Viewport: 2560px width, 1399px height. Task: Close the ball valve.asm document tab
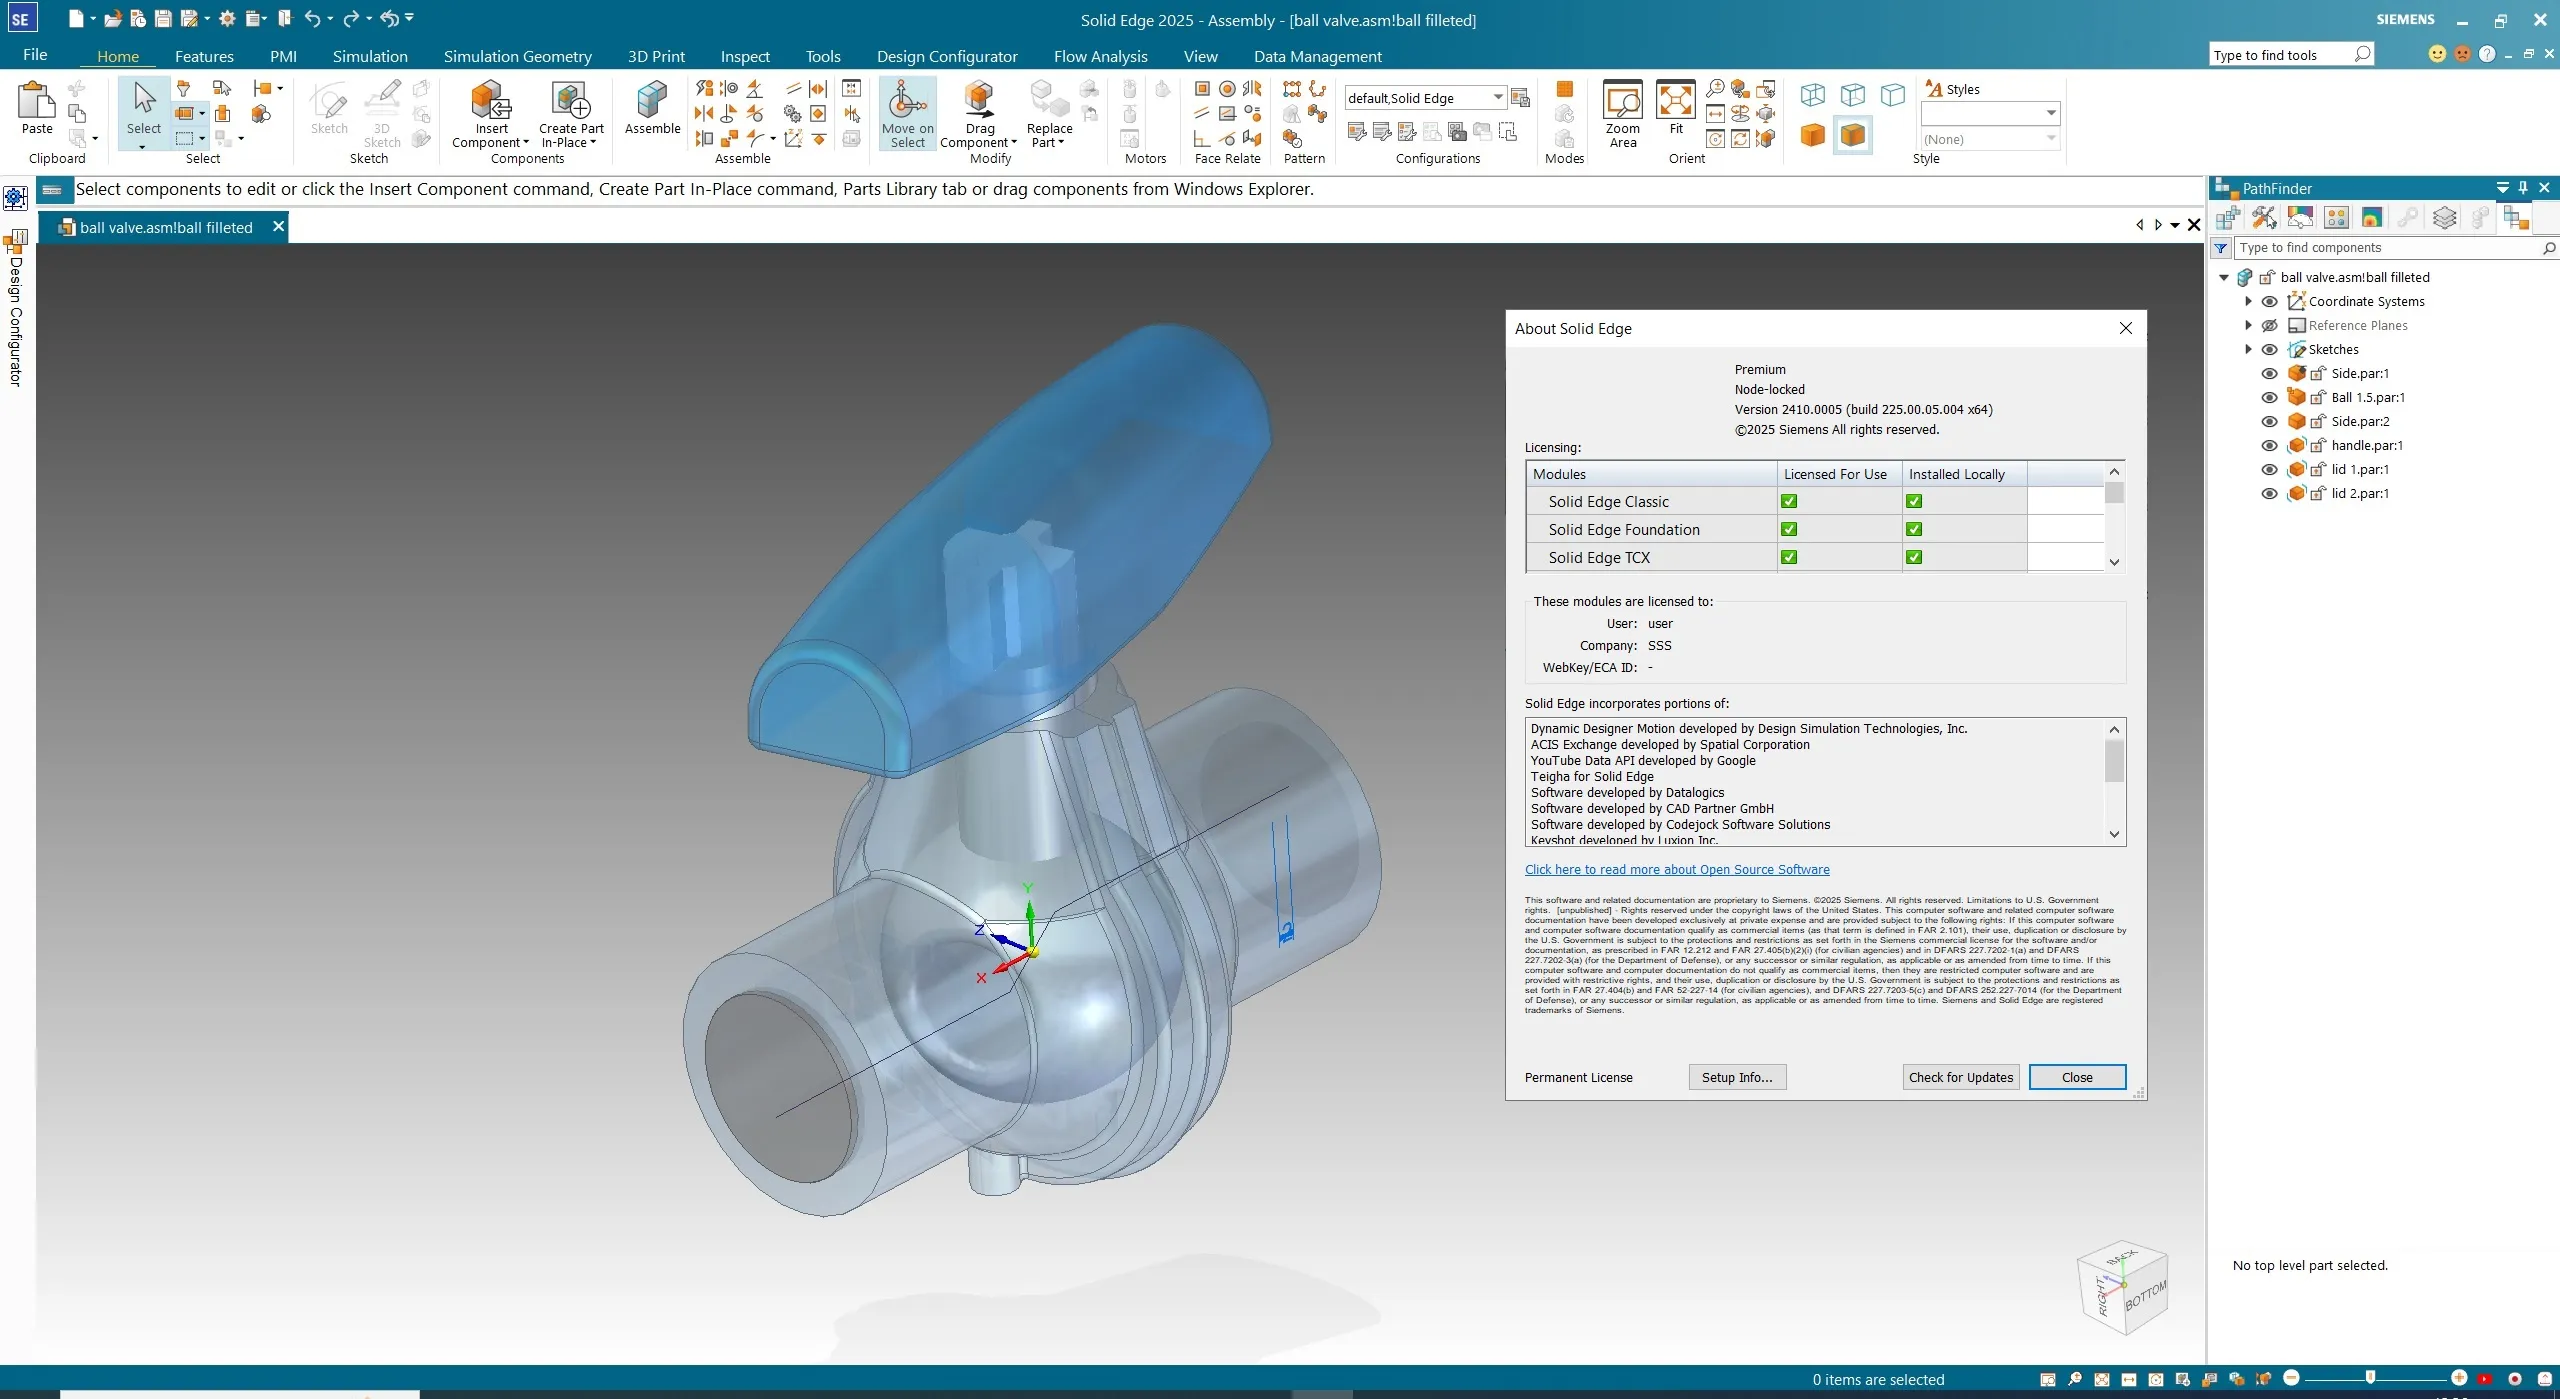tap(278, 227)
